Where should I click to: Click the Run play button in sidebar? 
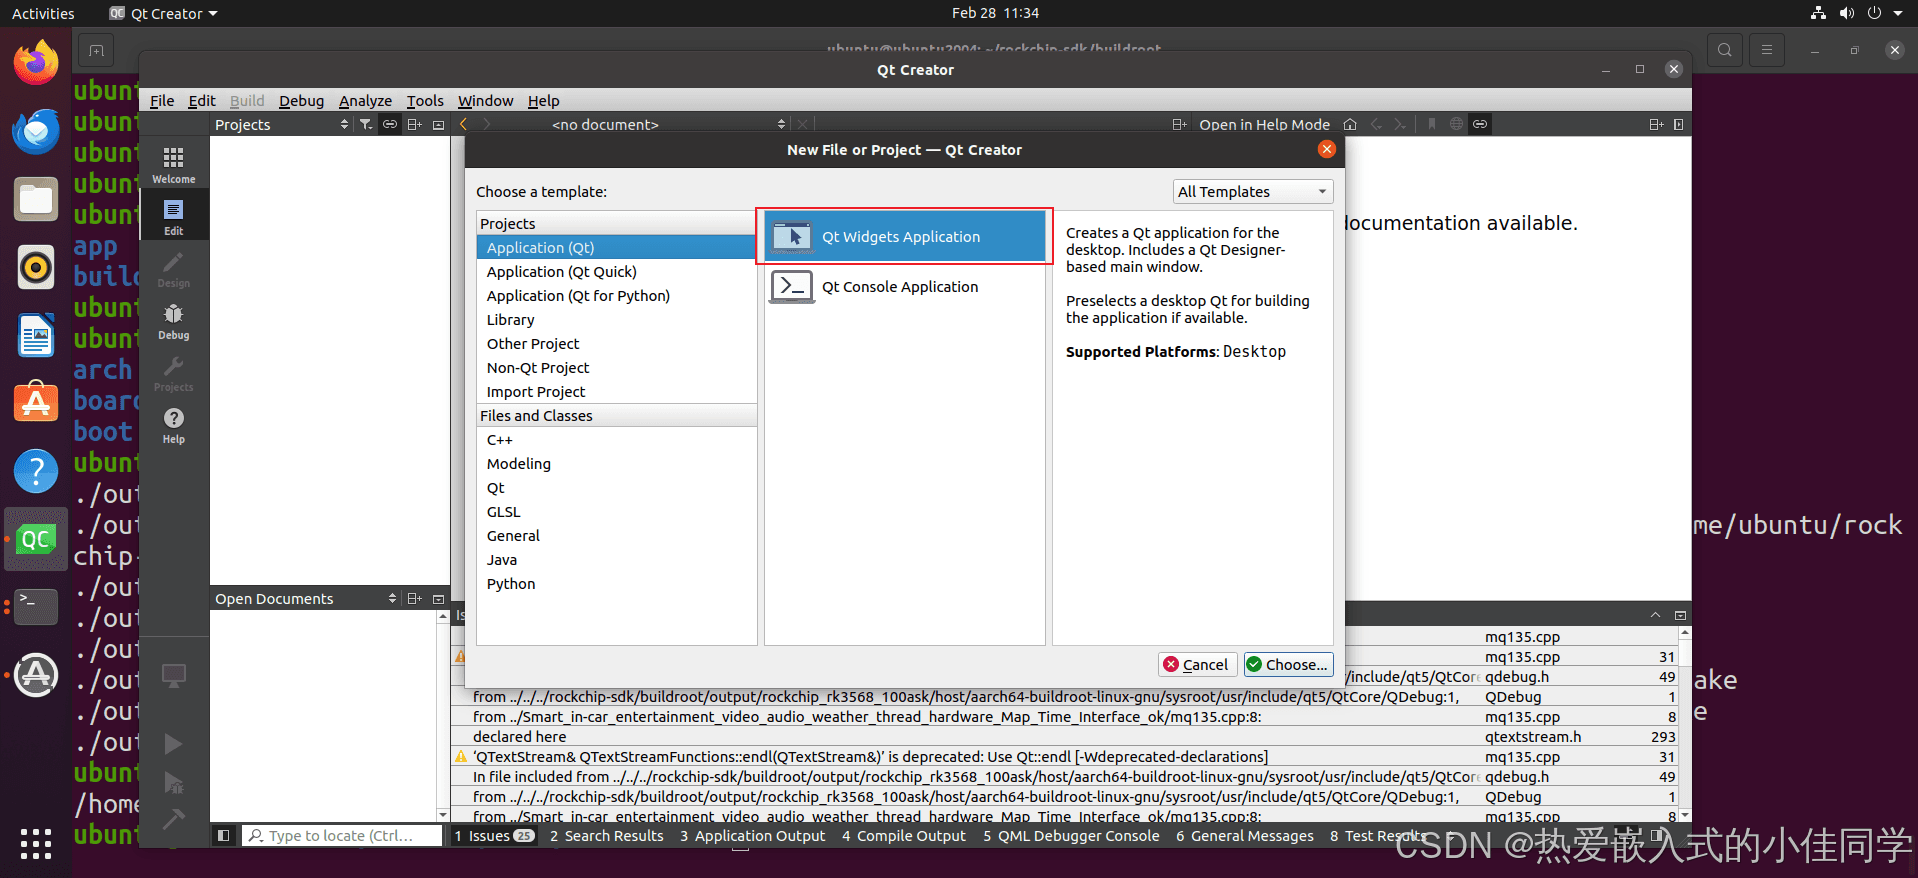[174, 743]
